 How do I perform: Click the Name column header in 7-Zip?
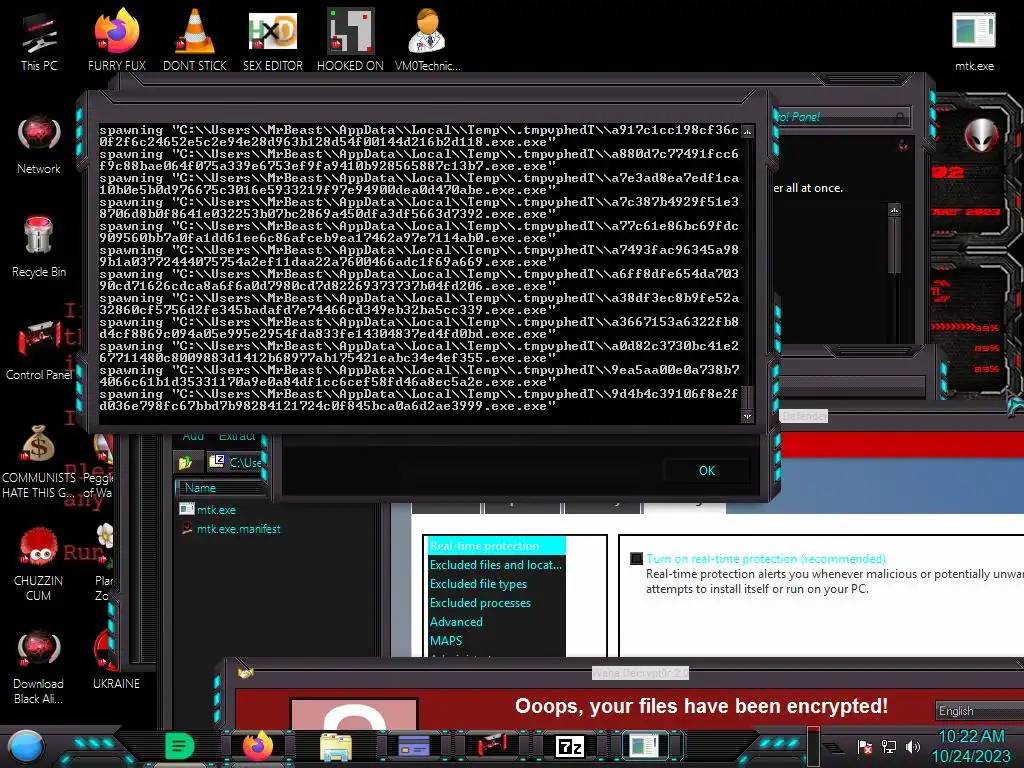[221, 488]
